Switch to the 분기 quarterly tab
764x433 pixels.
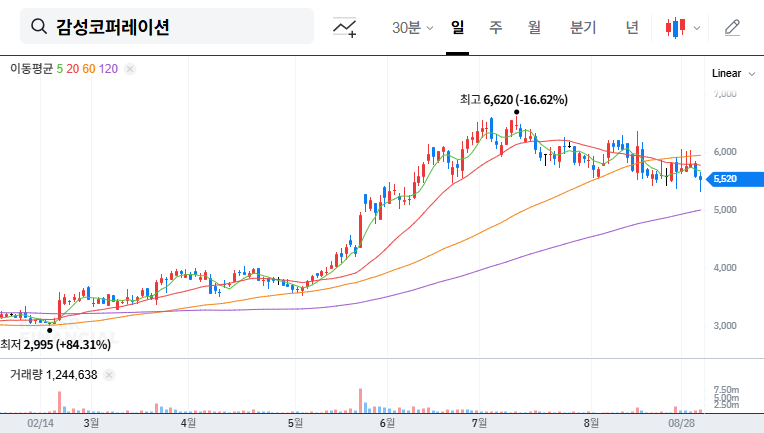tap(583, 27)
